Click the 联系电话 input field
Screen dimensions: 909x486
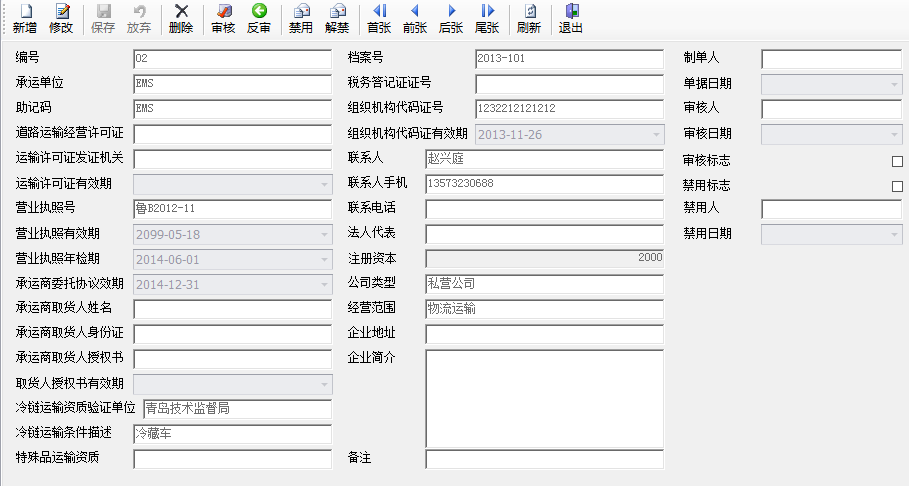[544, 209]
